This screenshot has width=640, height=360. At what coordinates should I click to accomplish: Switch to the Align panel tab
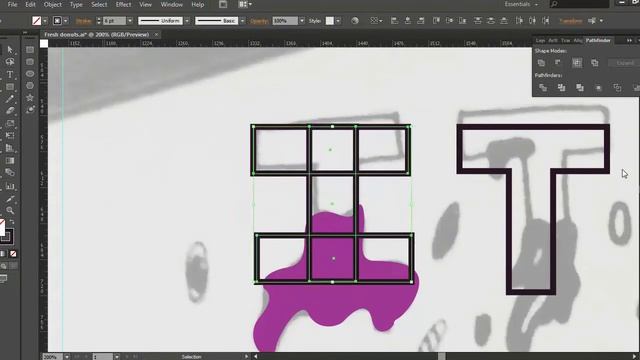pyautogui.click(x=578, y=40)
